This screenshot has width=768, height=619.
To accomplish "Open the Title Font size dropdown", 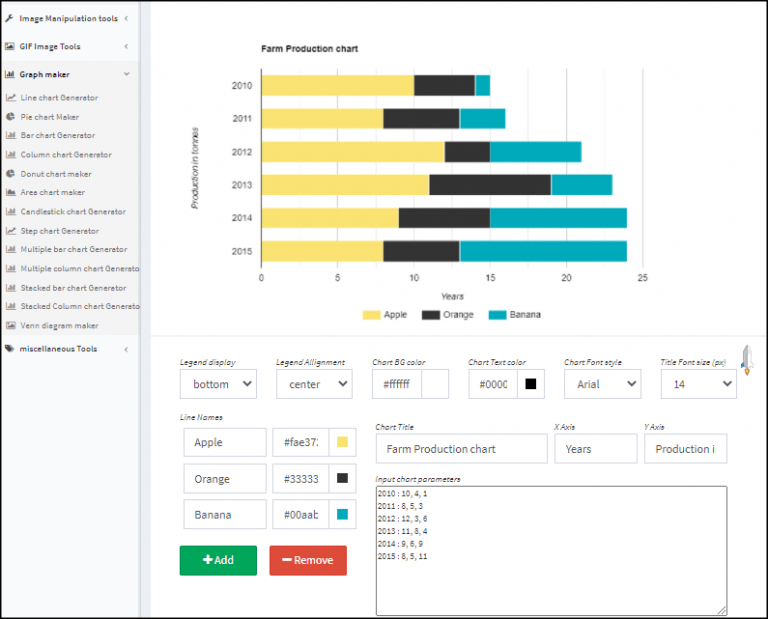I will tap(698, 384).
